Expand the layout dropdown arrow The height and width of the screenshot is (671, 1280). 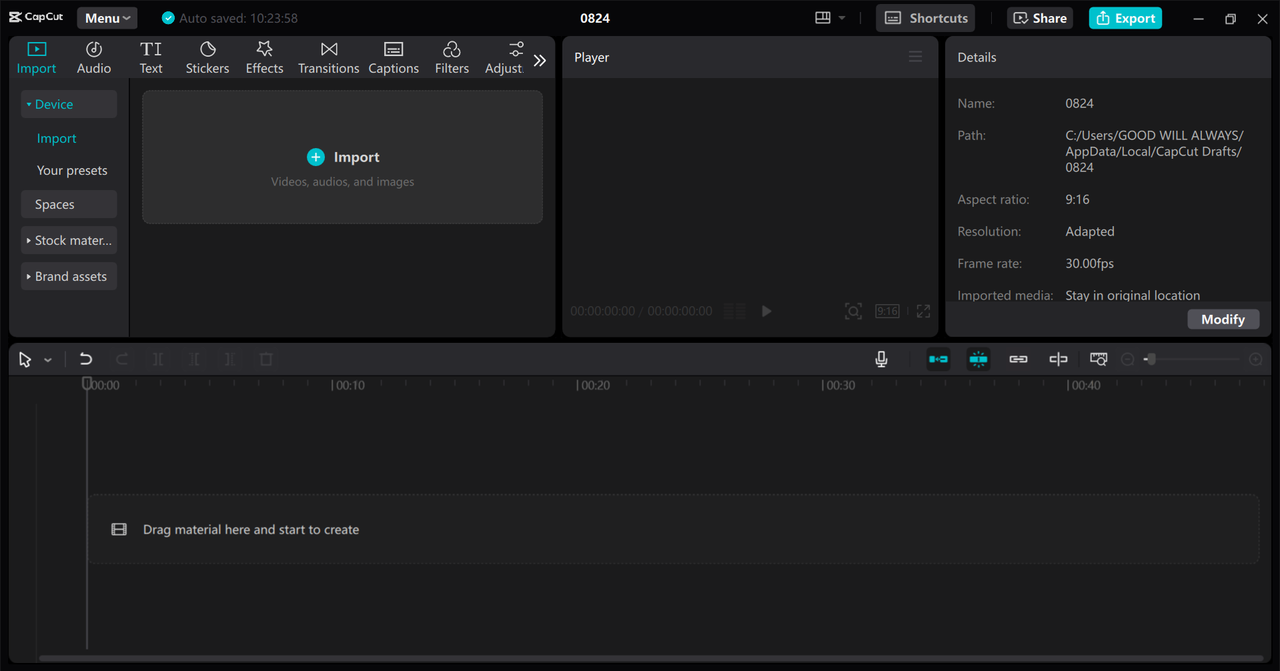click(x=842, y=18)
